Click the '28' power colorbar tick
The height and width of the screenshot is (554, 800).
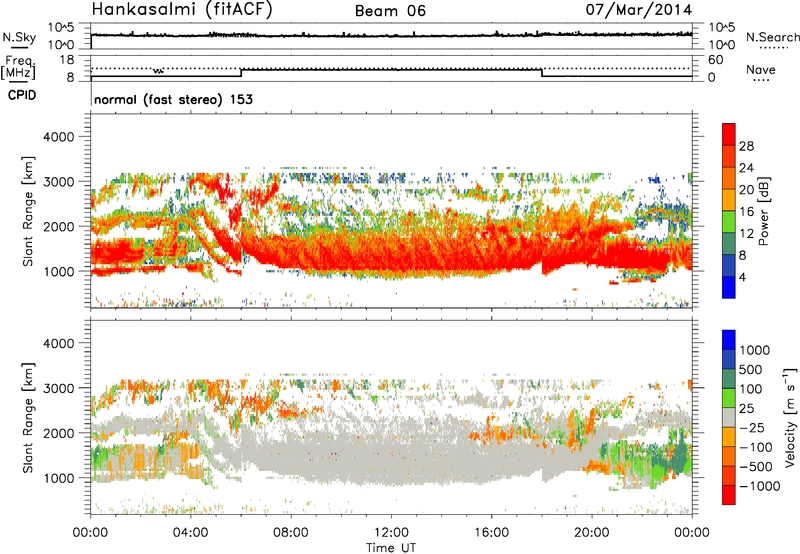[x=746, y=146]
